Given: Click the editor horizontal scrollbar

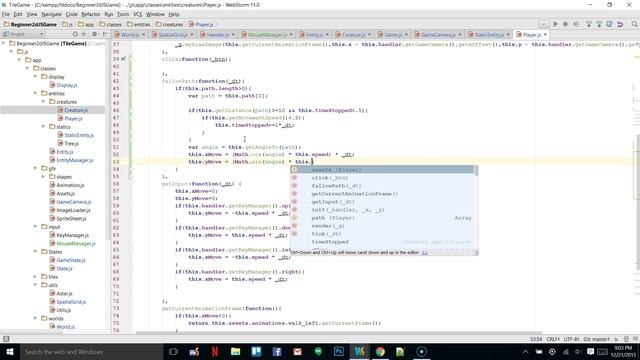Looking at the screenshot, I should [339, 333].
